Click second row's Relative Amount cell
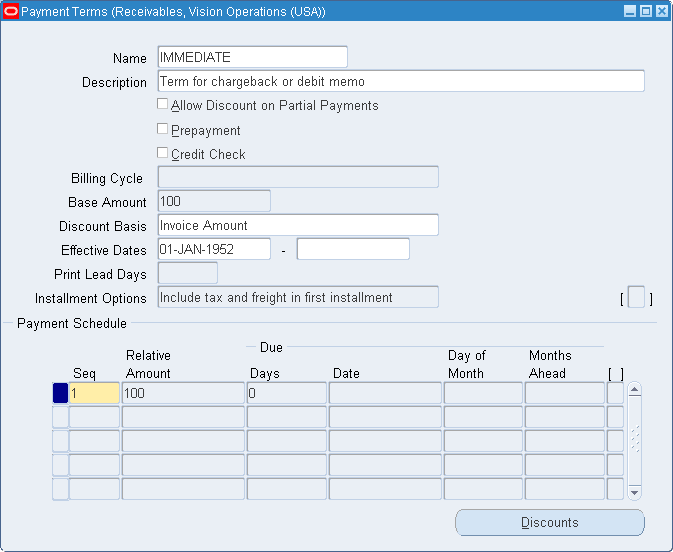The image size is (673, 552). tap(183, 417)
